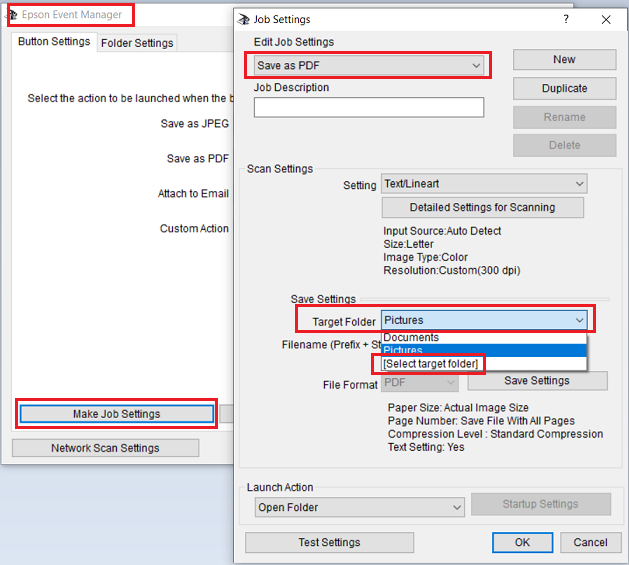
Task: Click the Job Settings help question mark
Action: click(x=566, y=19)
